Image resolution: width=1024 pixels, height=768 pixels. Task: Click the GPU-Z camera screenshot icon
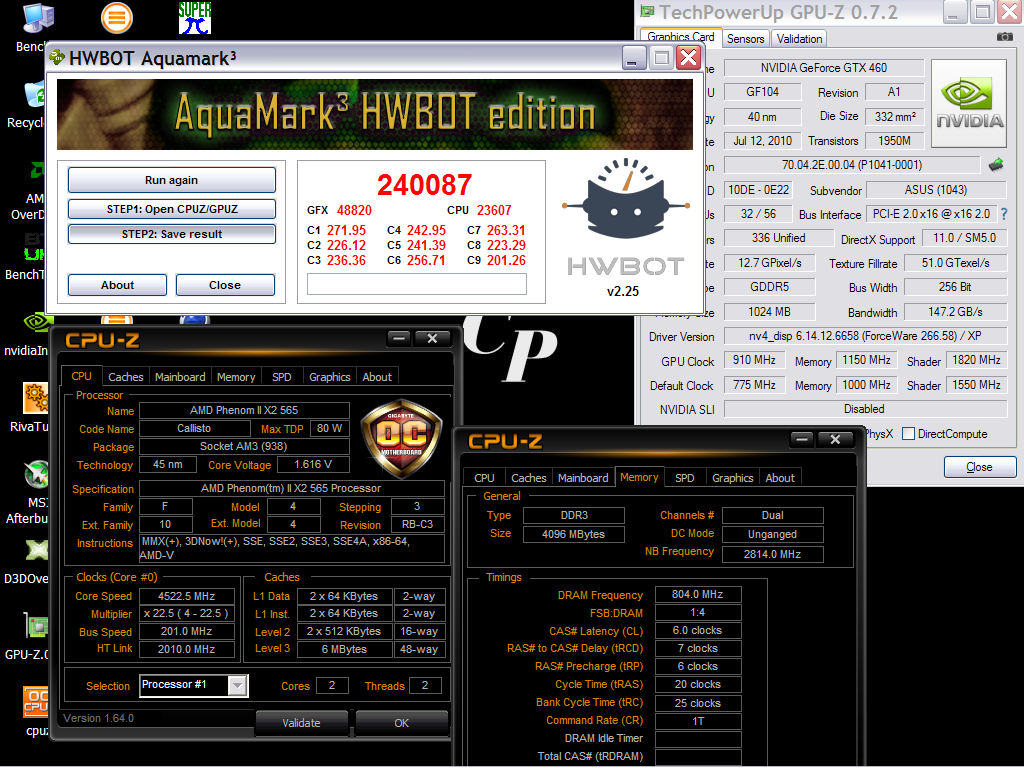[1004, 37]
